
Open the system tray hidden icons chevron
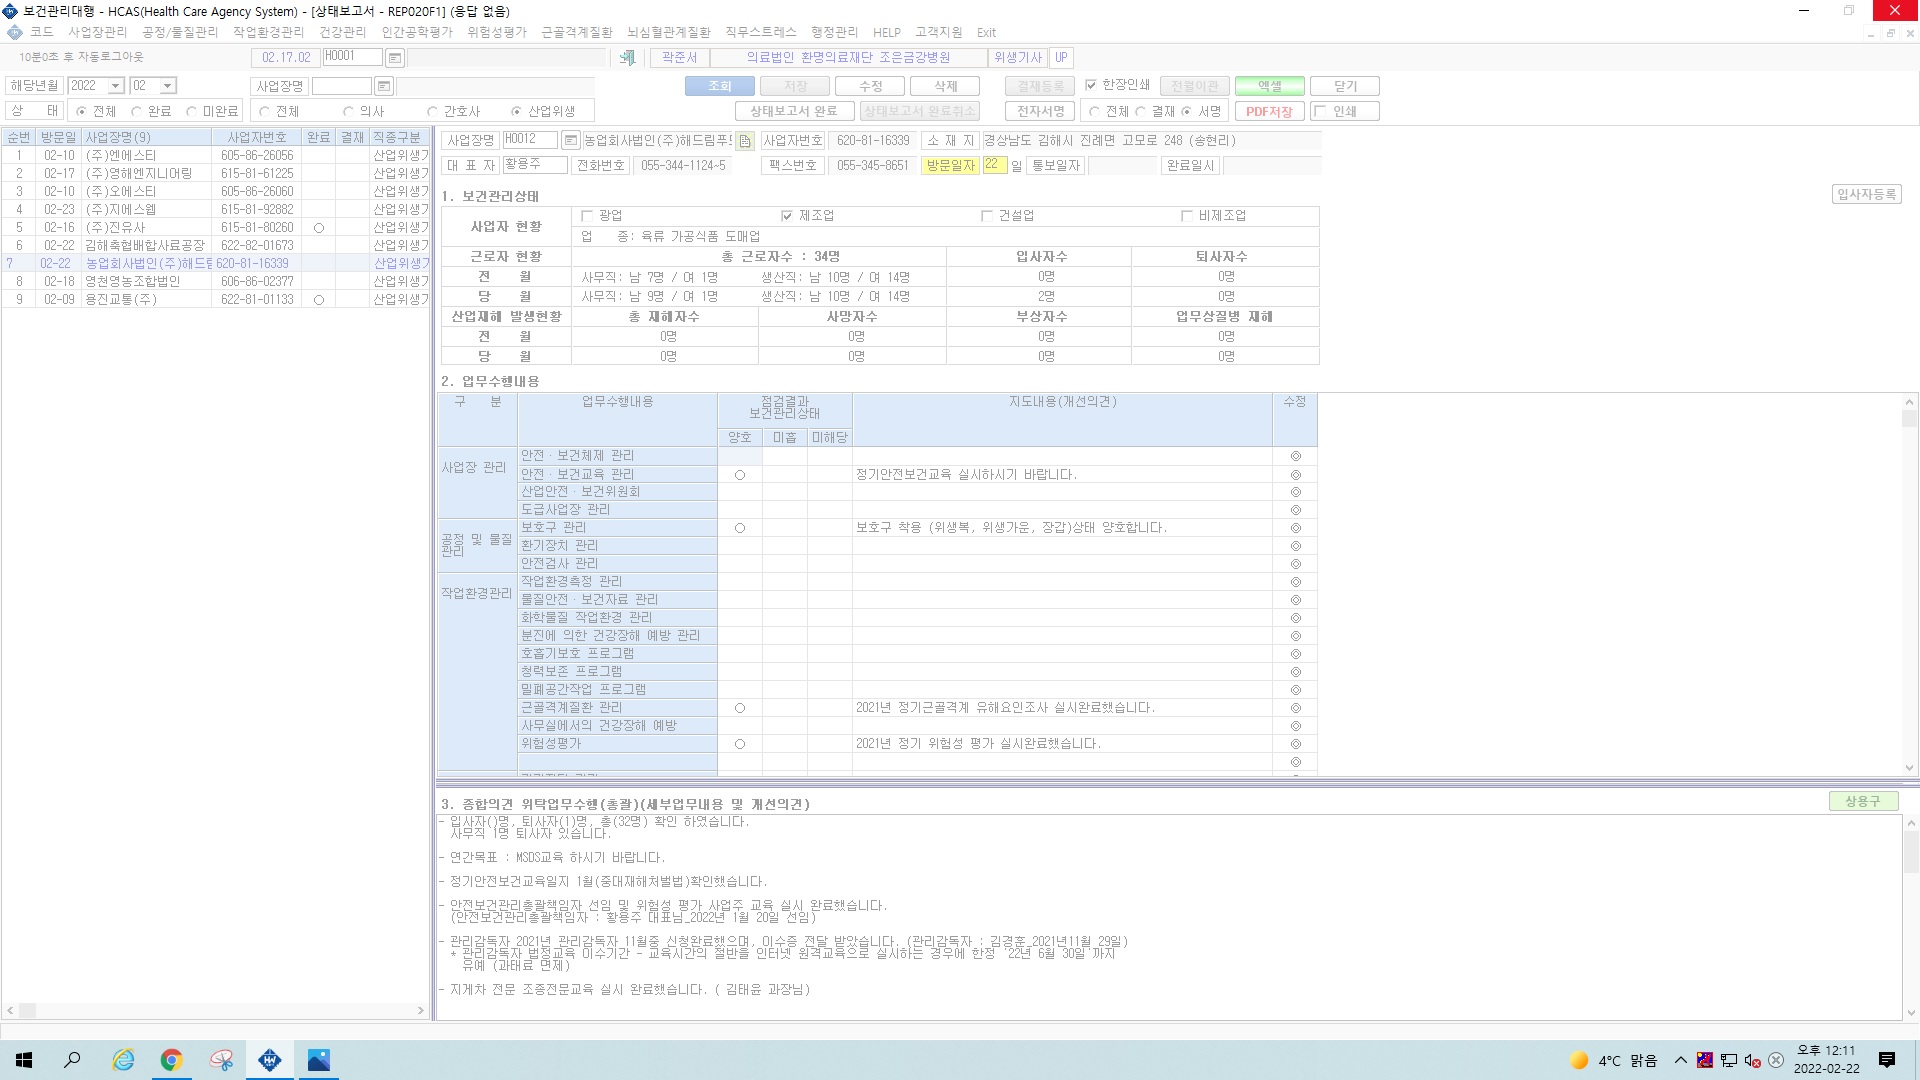[x=1680, y=1060]
